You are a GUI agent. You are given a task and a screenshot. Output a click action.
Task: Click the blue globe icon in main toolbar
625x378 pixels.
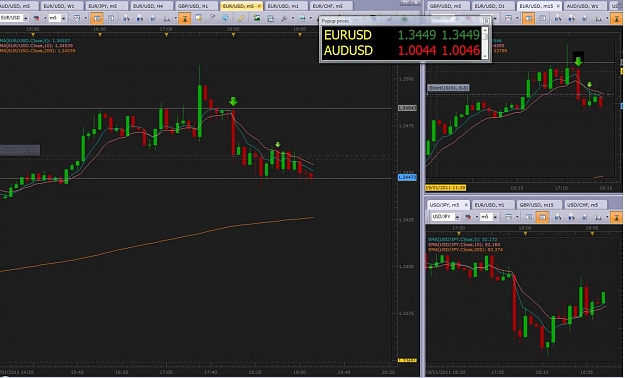[225, 18]
